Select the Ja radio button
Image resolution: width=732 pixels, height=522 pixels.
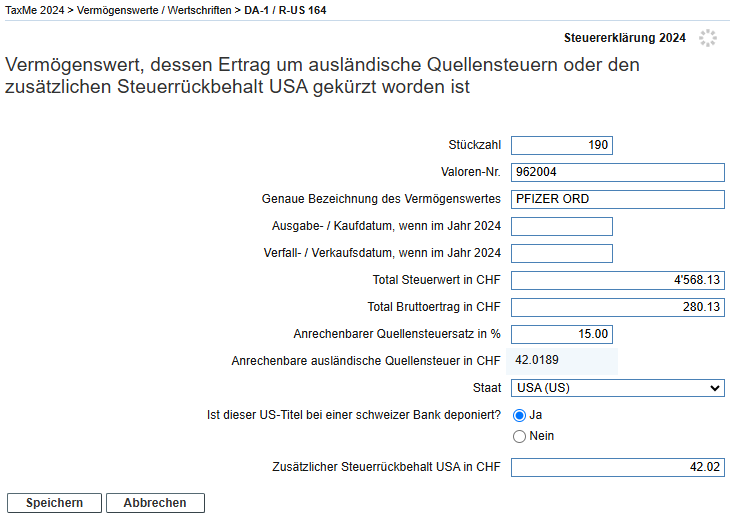tap(519, 415)
